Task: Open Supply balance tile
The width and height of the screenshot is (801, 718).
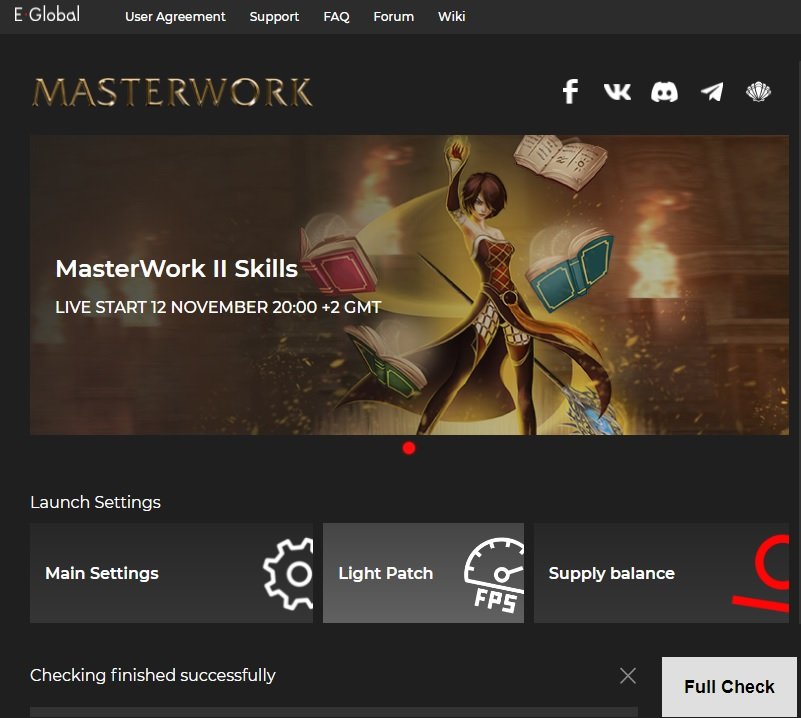Action: pos(661,573)
